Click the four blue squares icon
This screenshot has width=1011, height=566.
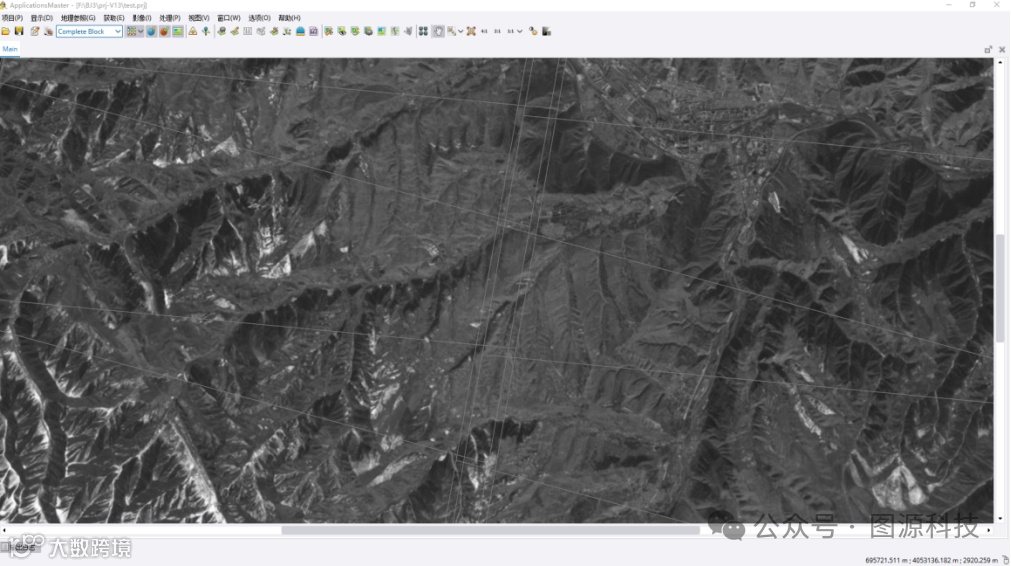click(423, 31)
